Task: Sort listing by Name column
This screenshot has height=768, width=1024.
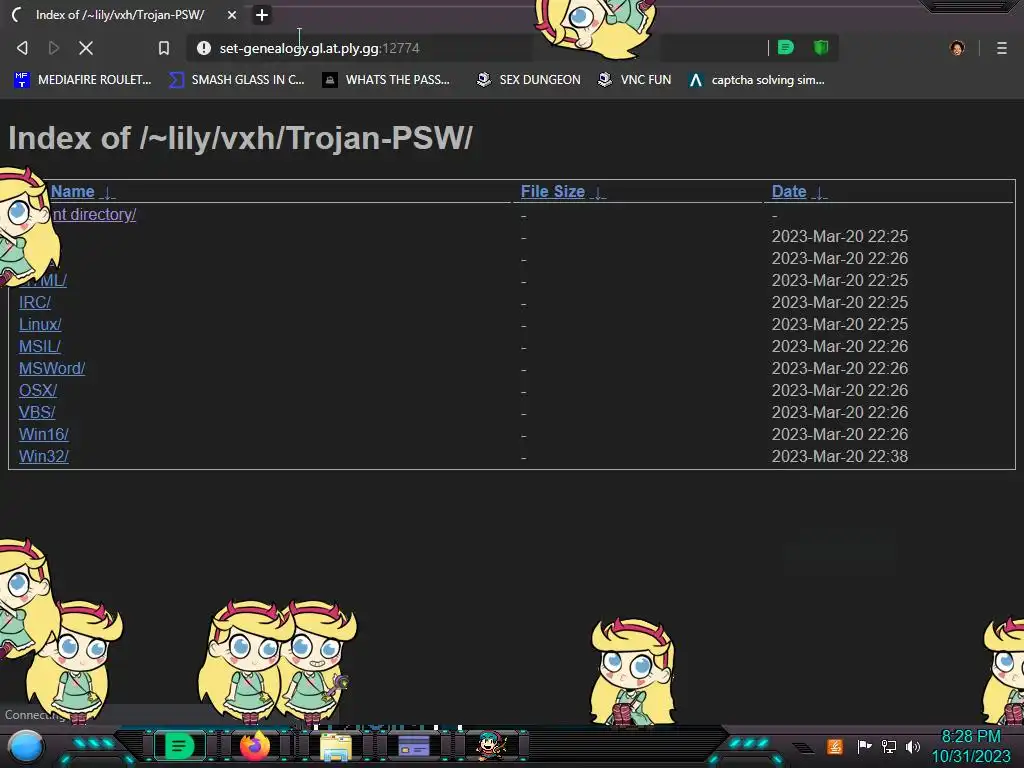Action: 72,191
